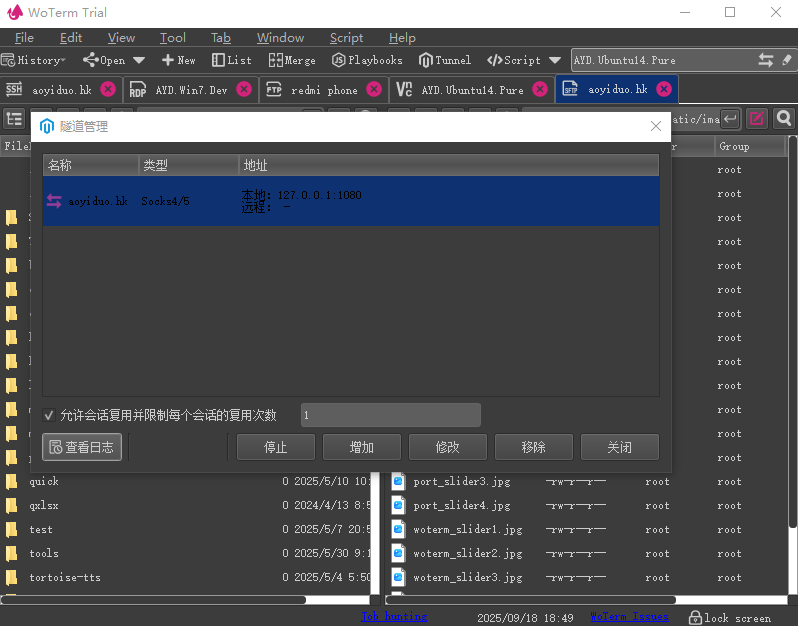The image size is (798, 626).
Task: Select the aoyiduo.hk Socks4/5 tunnel row
Action: 350,201
